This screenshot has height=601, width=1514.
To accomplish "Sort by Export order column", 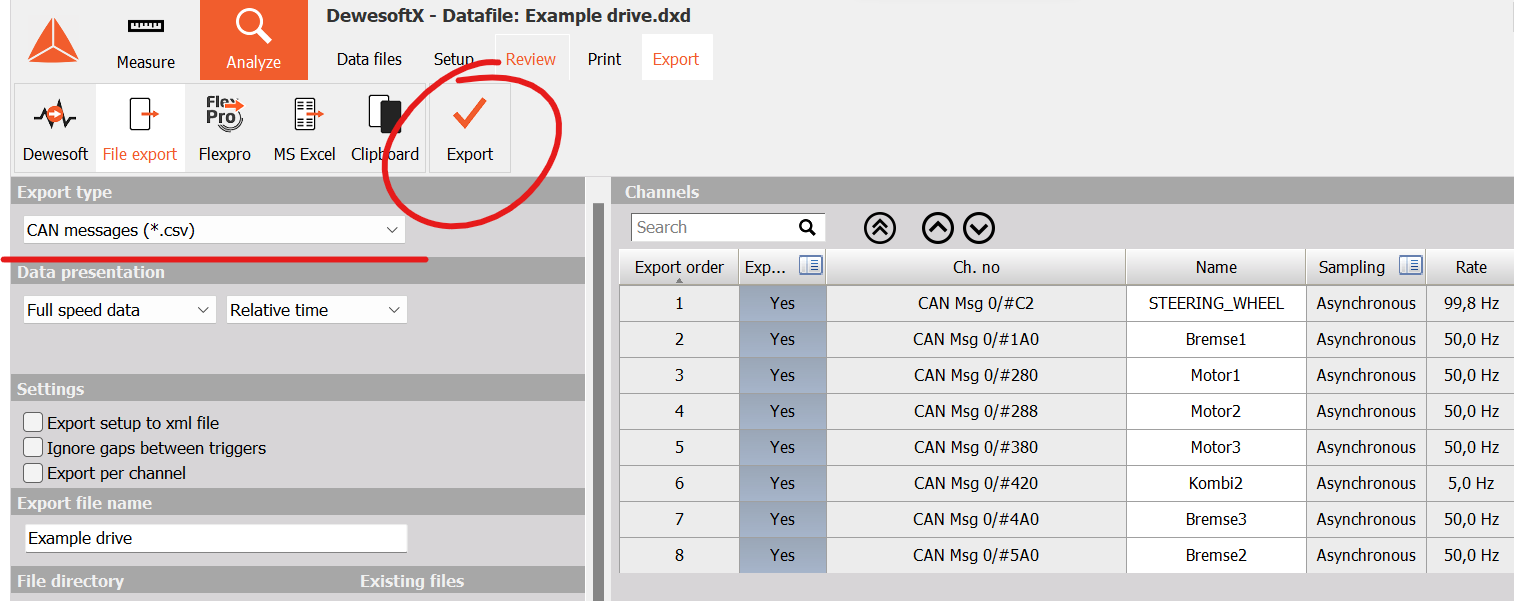I will click(679, 267).
